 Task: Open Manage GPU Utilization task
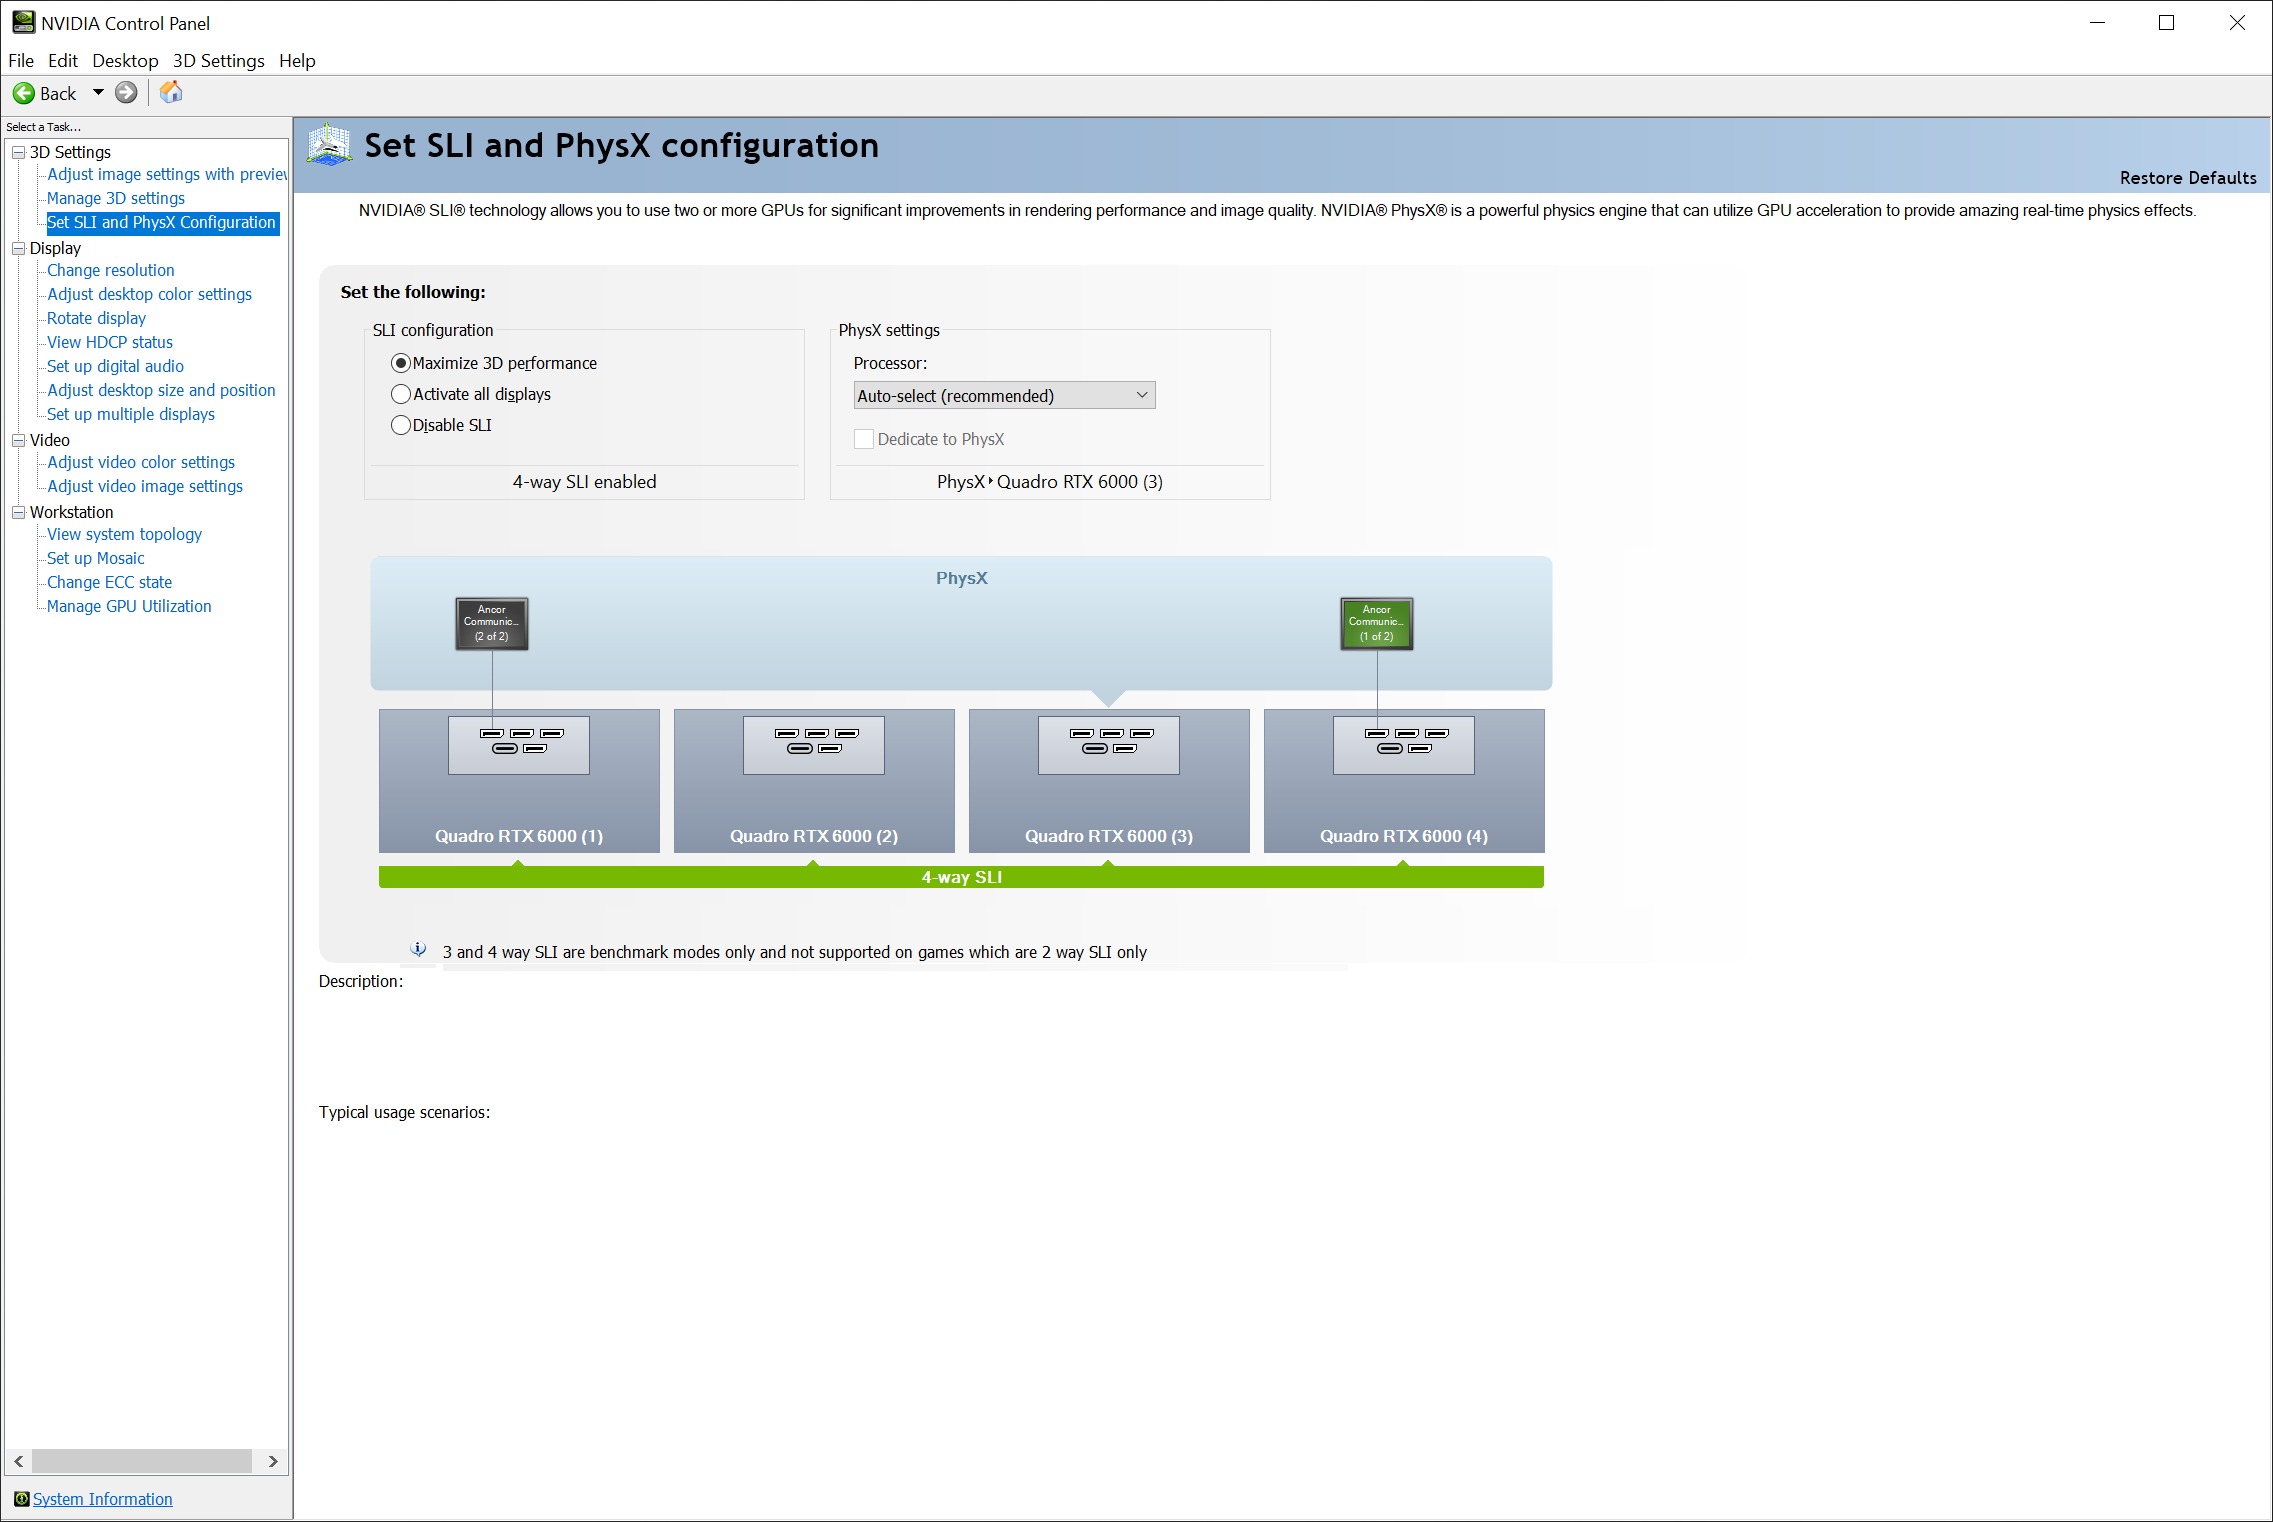pos(129,606)
